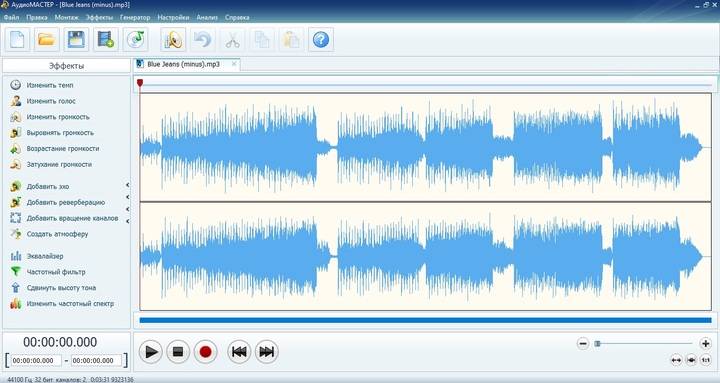Start playback with the Play button
Screen dimensions: 720x383
[151, 352]
